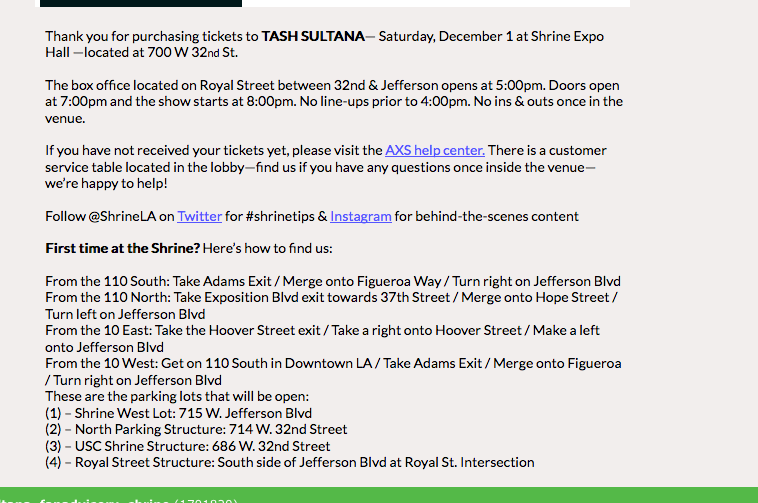Image resolution: width=758 pixels, height=503 pixels.
Task: Click the "From the 110 North" directions line
Action: [x=331, y=297]
